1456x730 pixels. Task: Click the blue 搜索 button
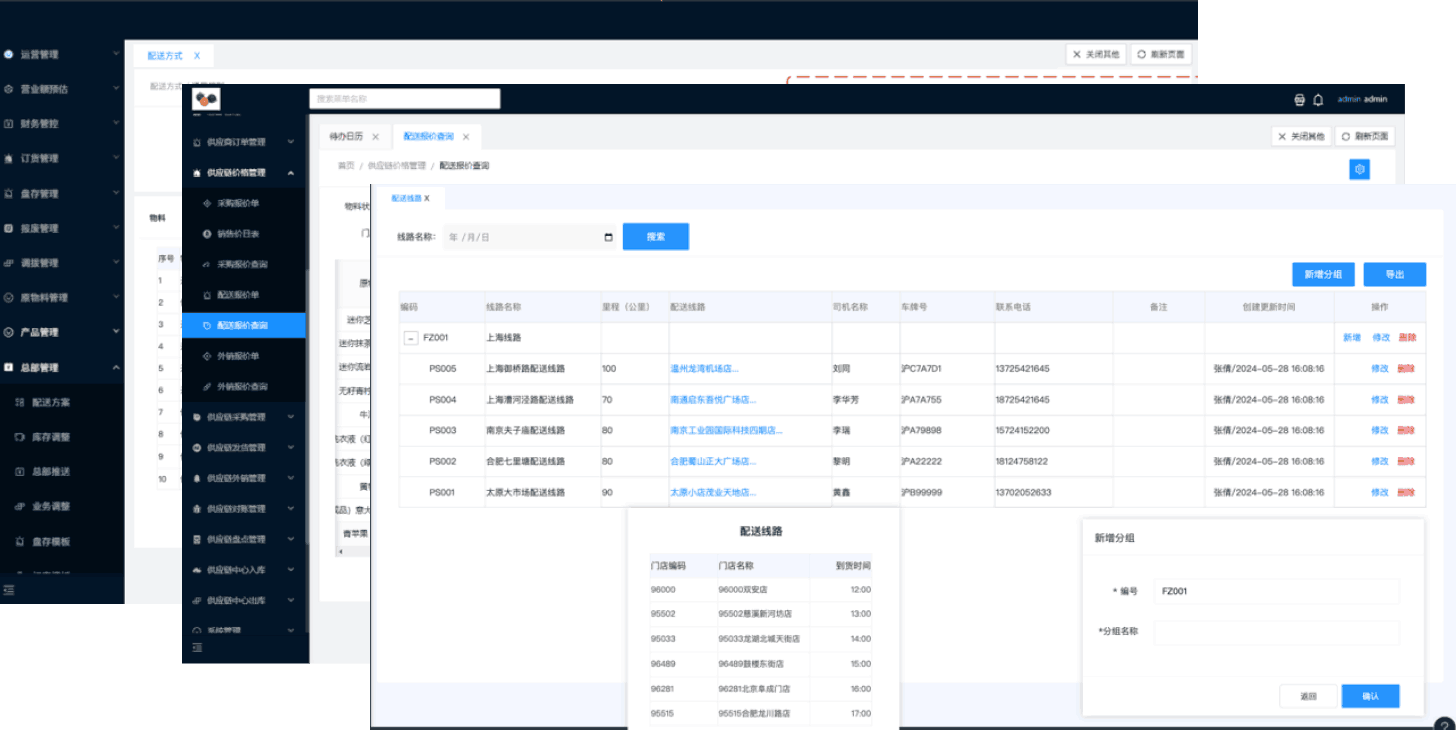coord(655,237)
